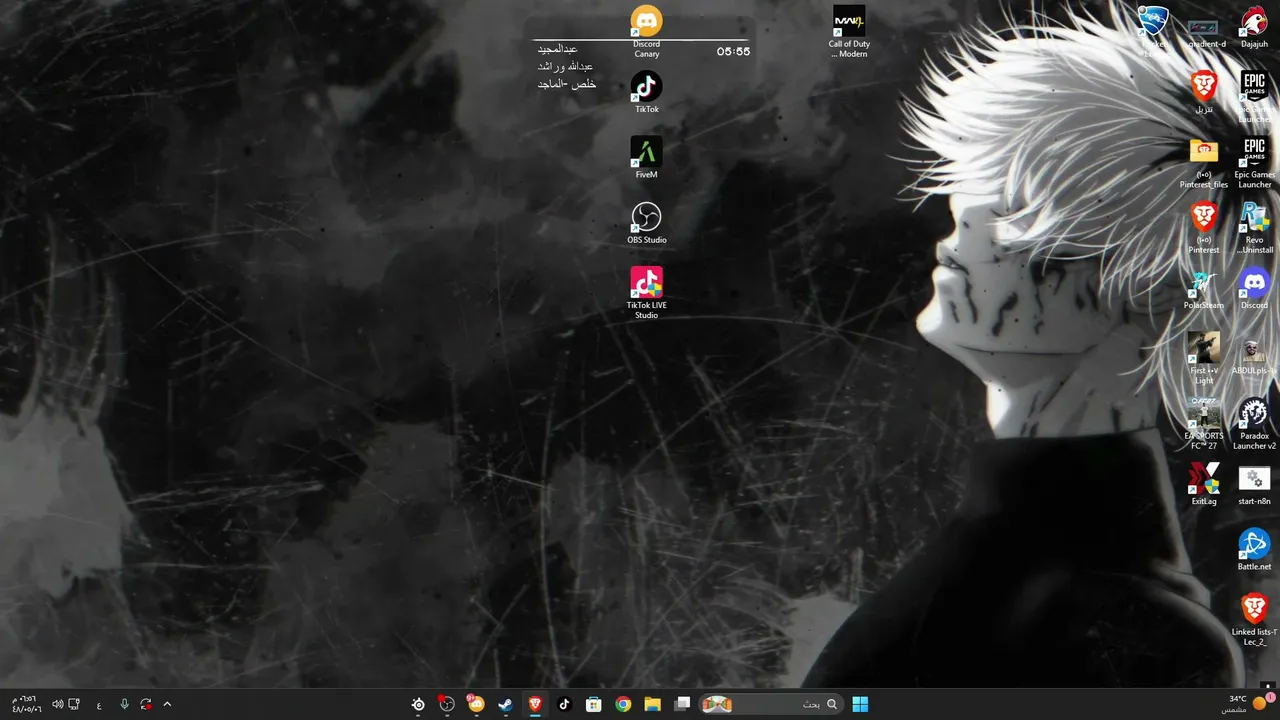Launch the TikTok desktop shortcut above FiveM
This screenshot has width=1280, height=720.
click(x=646, y=92)
